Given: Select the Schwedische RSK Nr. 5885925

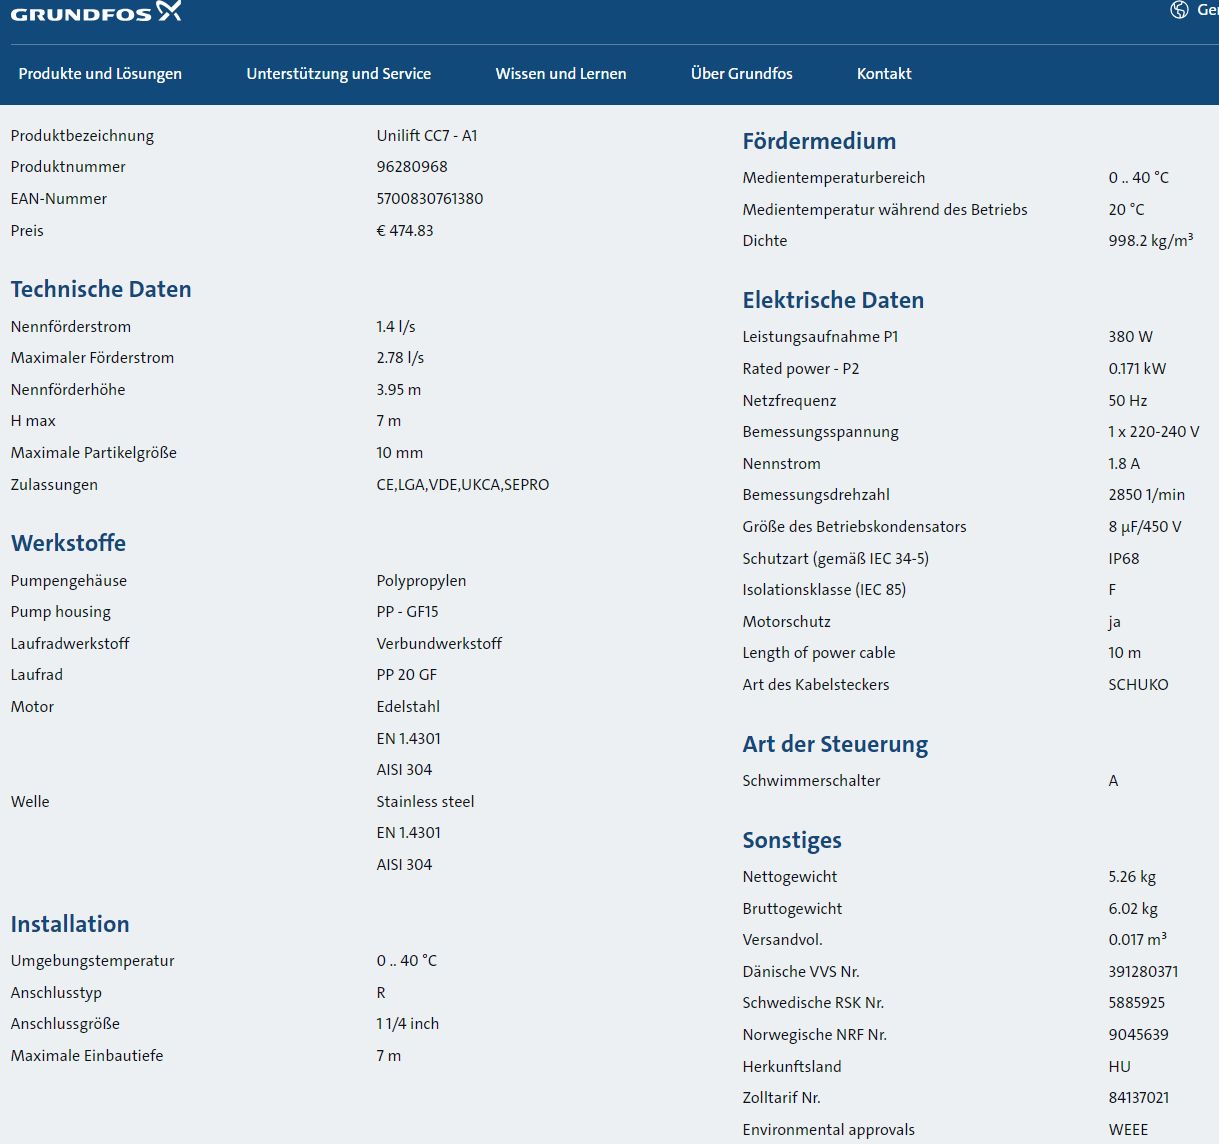Looking at the screenshot, I should click(1137, 1003).
